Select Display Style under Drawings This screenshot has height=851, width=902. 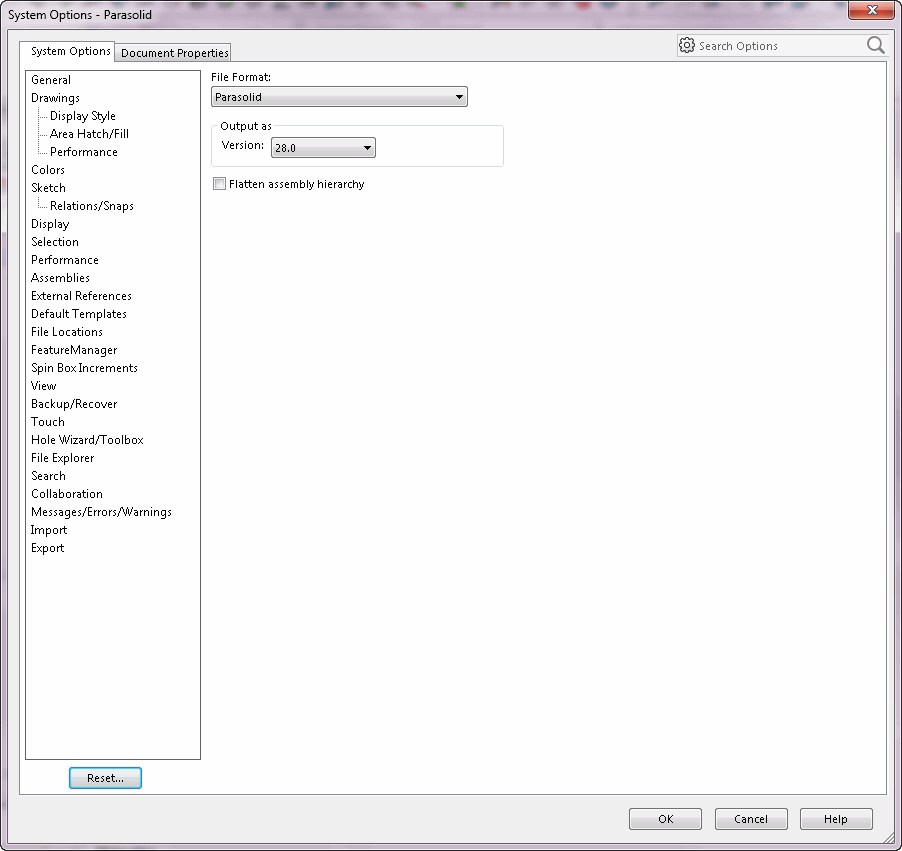click(83, 116)
